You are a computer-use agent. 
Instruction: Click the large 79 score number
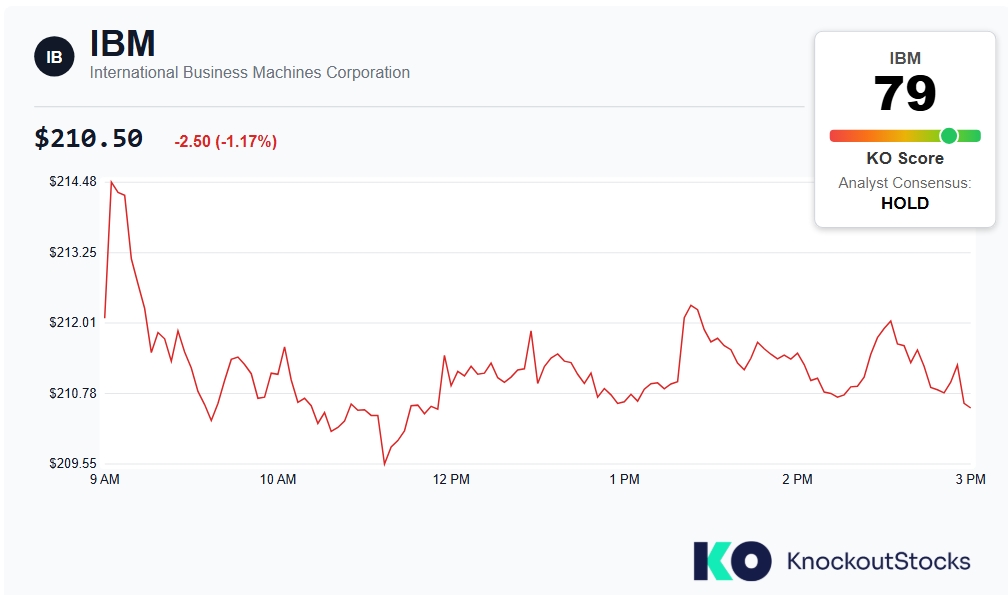(x=904, y=93)
